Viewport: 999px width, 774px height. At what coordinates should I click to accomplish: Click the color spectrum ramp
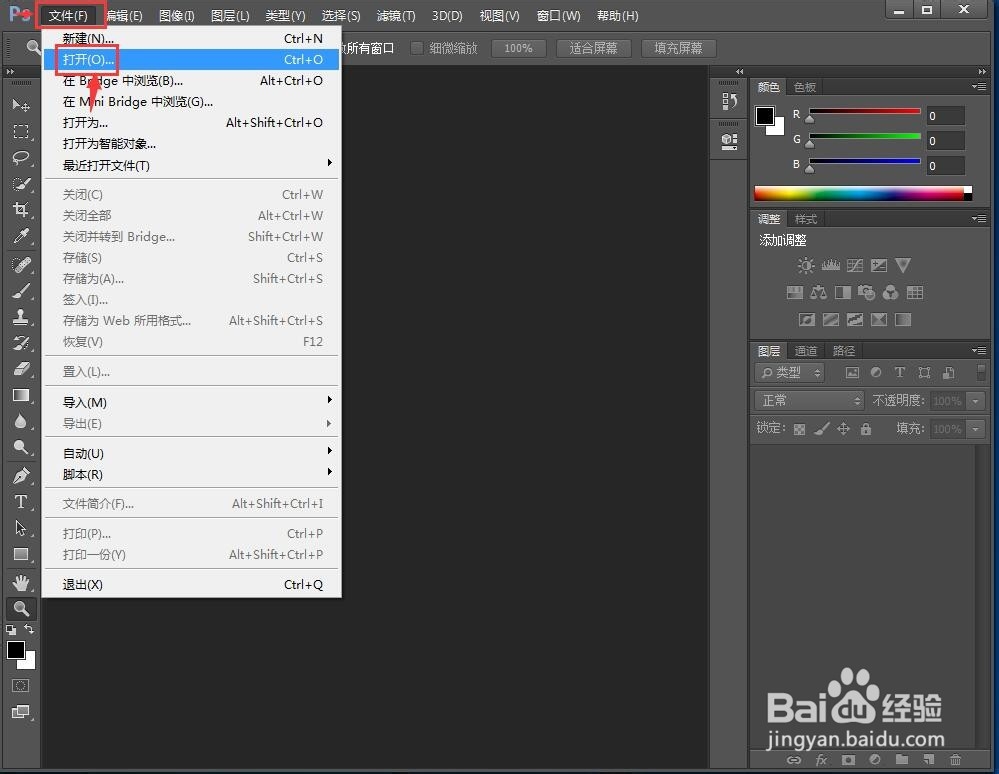[863, 193]
